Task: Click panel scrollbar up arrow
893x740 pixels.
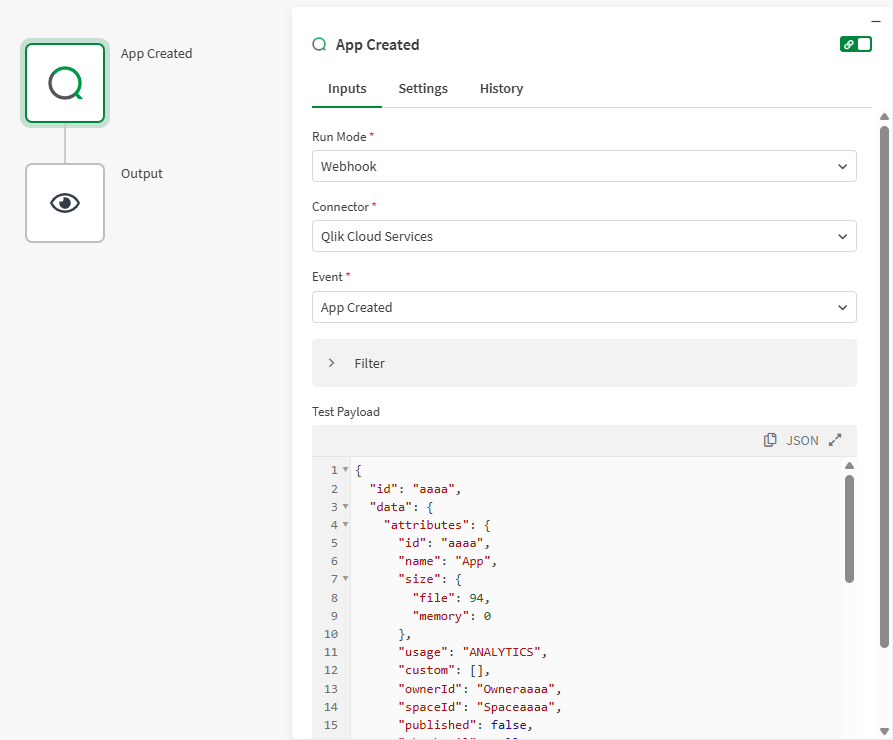Action: pyautogui.click(x=884, y=117)
